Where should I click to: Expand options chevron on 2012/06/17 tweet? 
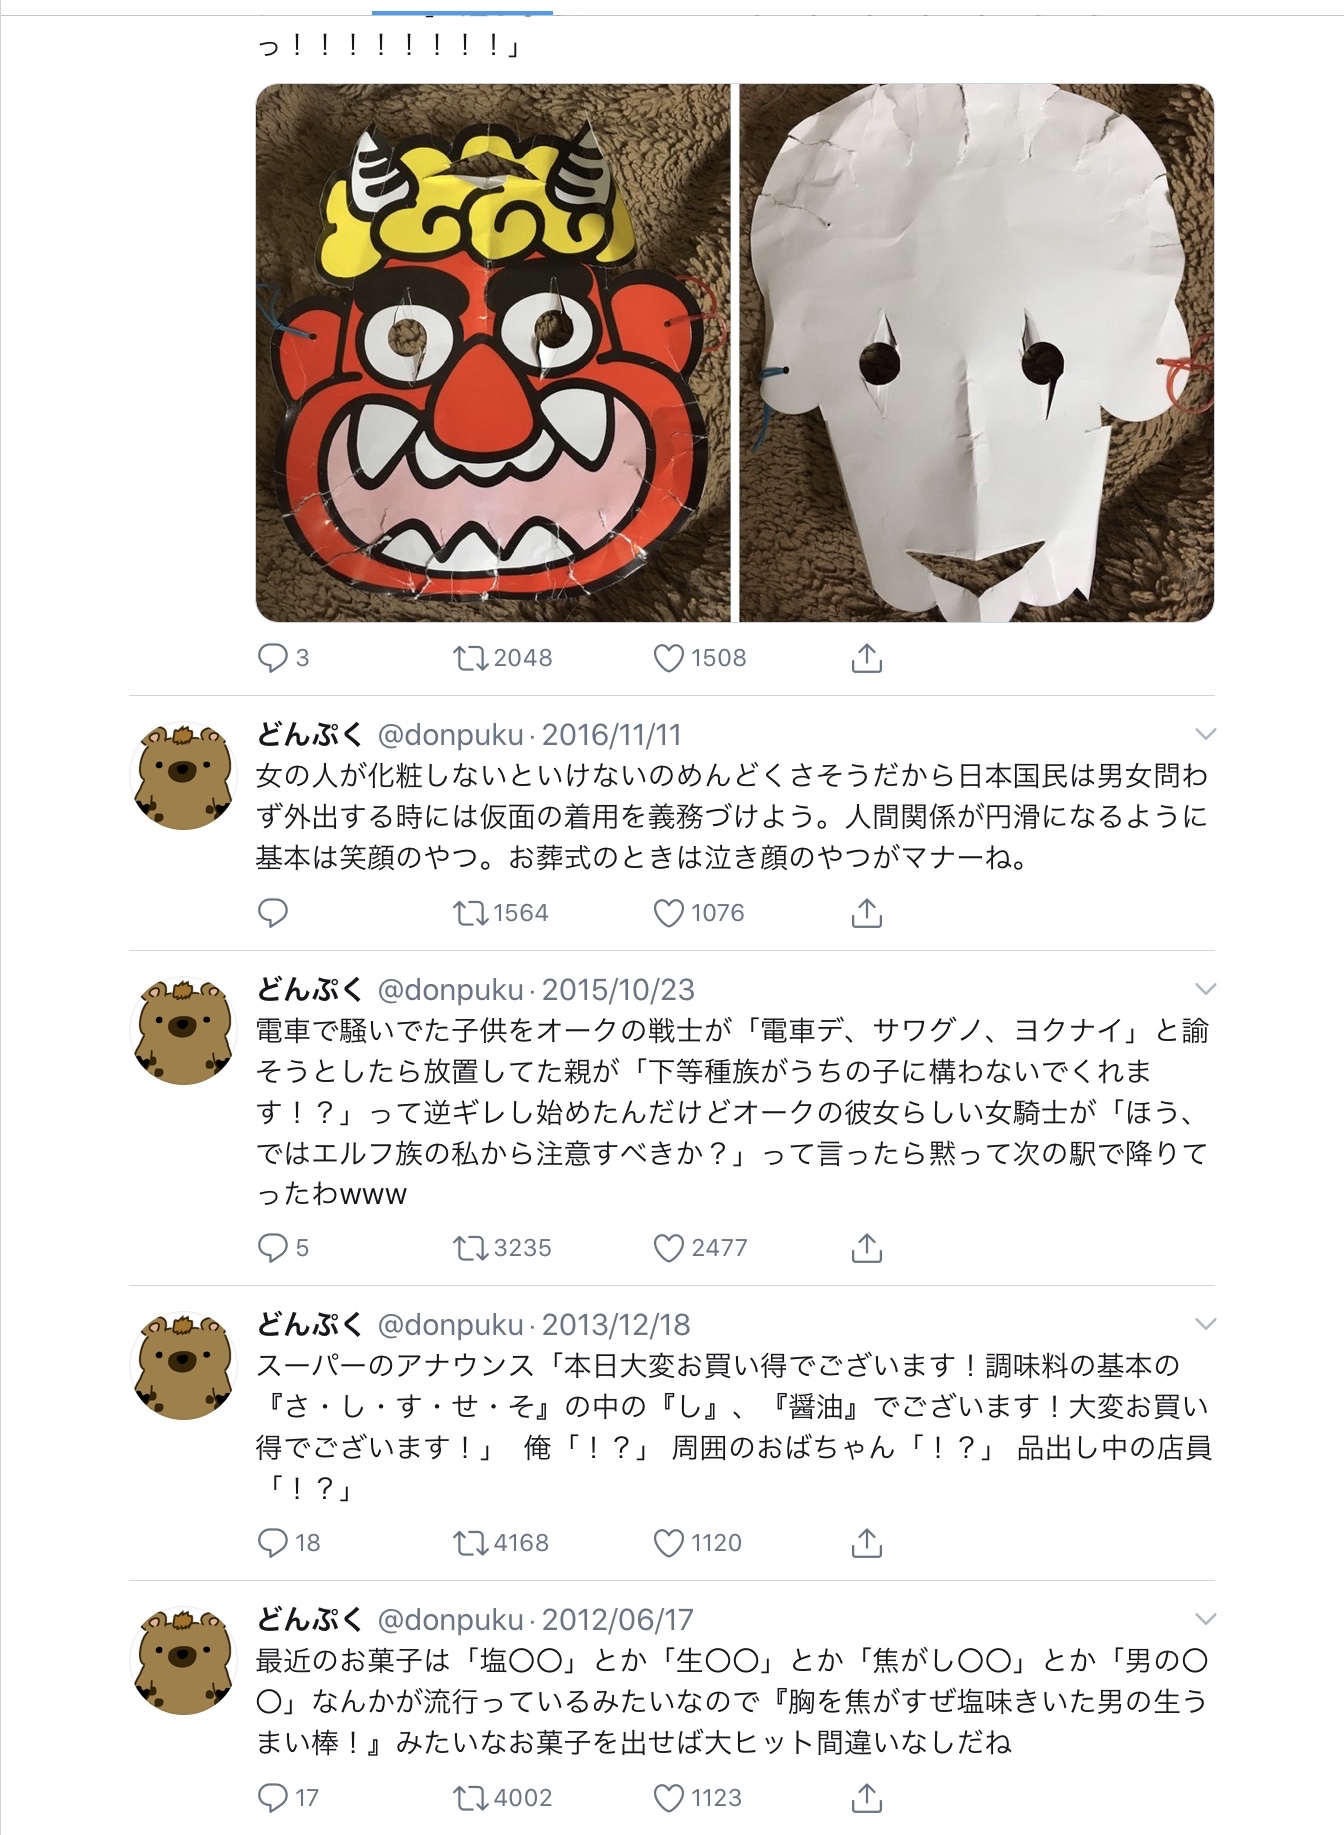coord(1206,1619)
